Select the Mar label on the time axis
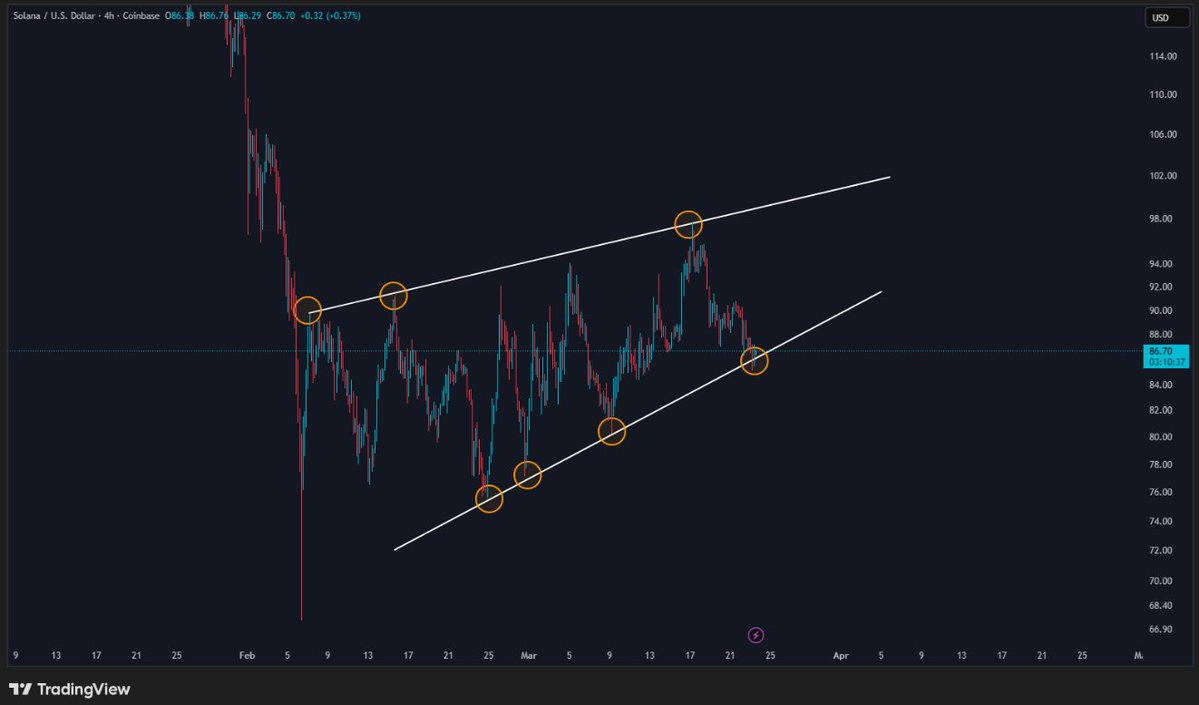The image size is (1199, 705). [529, 655]
